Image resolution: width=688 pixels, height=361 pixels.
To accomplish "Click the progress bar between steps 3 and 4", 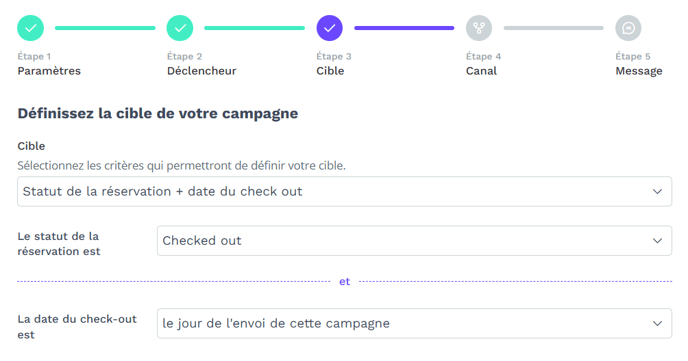I will pos(404,28).
